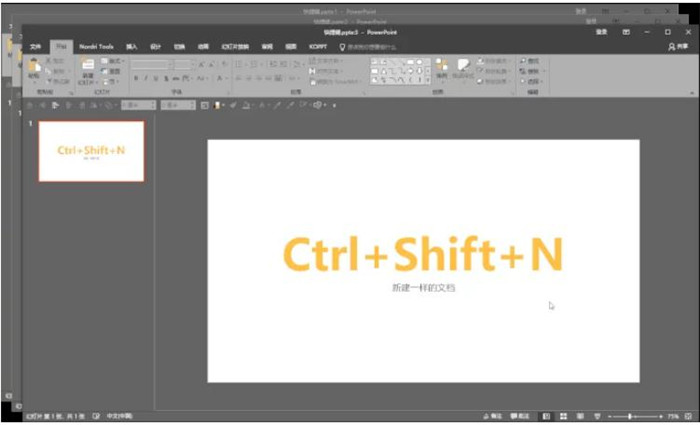This screenshot has height=425, width=700.
Task: Click the Format Painter button
Action: coord(58,81)
